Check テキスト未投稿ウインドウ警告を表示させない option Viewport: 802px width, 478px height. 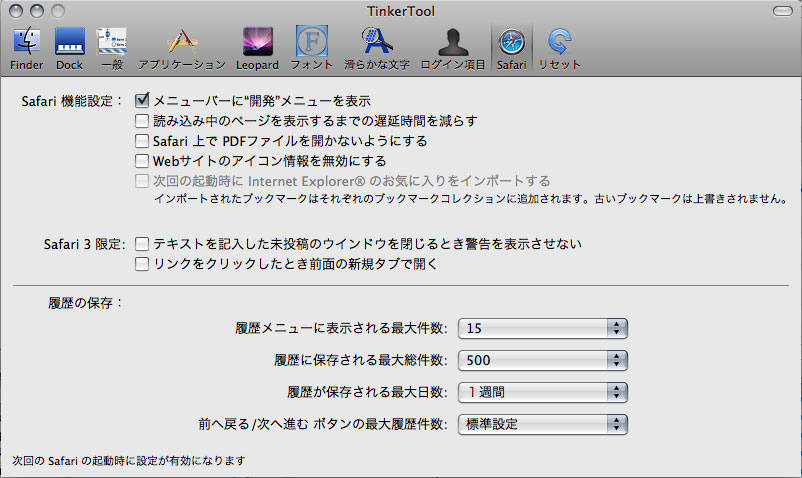[142, 244]
